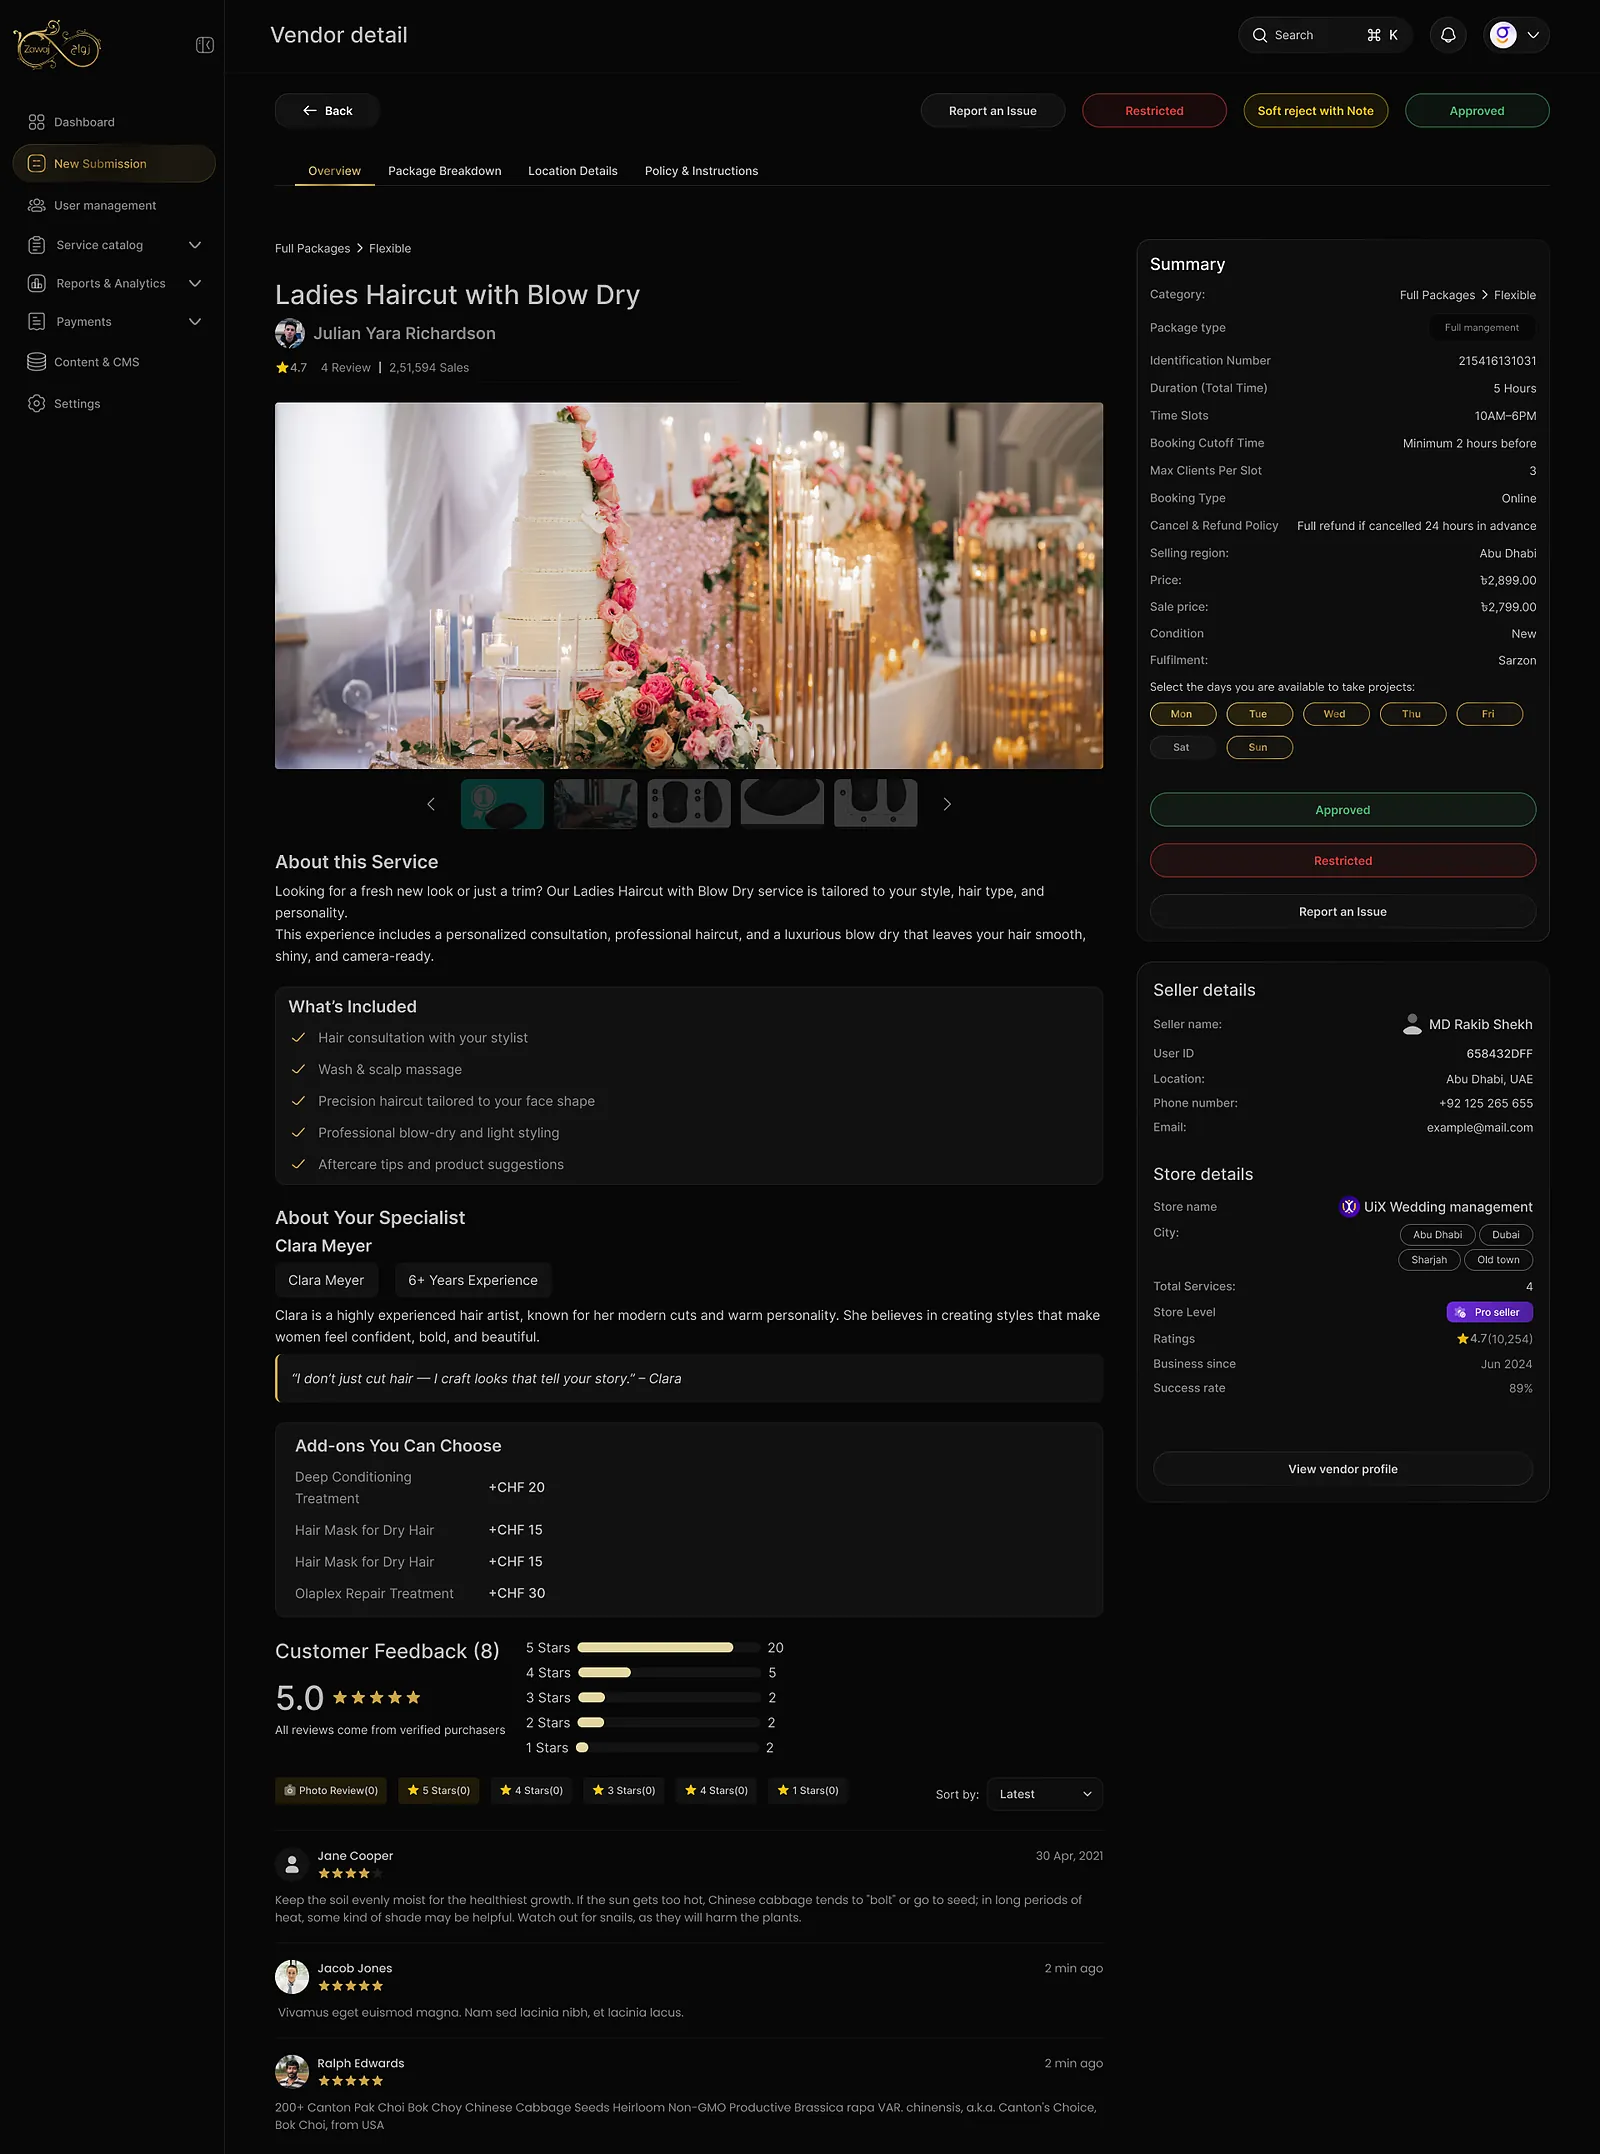
Task: Open the profile dropdown chevron in the header
Action: (1533, 35)
